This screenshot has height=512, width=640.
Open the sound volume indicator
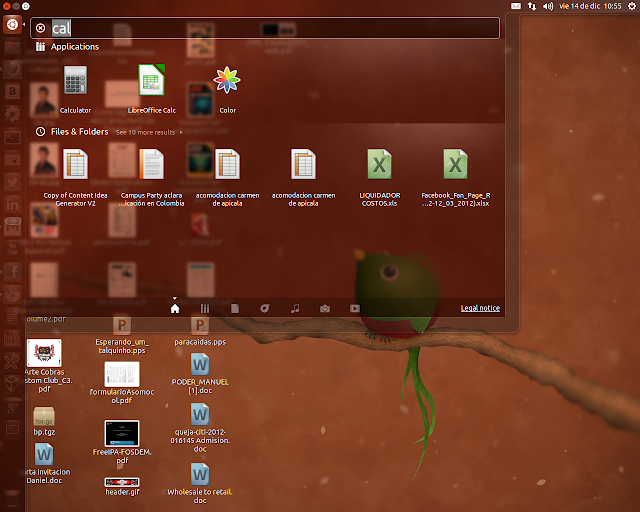pyautogui.click(x=548, y=6)
